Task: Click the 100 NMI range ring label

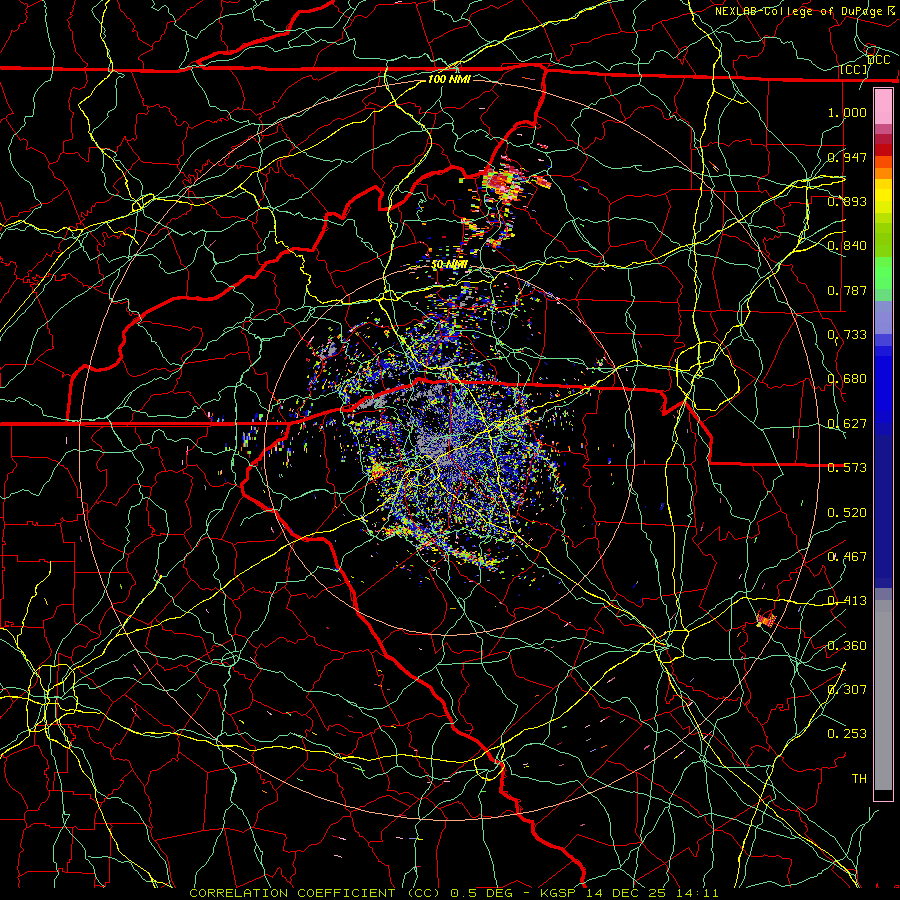Action: pyautogui.click(x=449, y=79)
